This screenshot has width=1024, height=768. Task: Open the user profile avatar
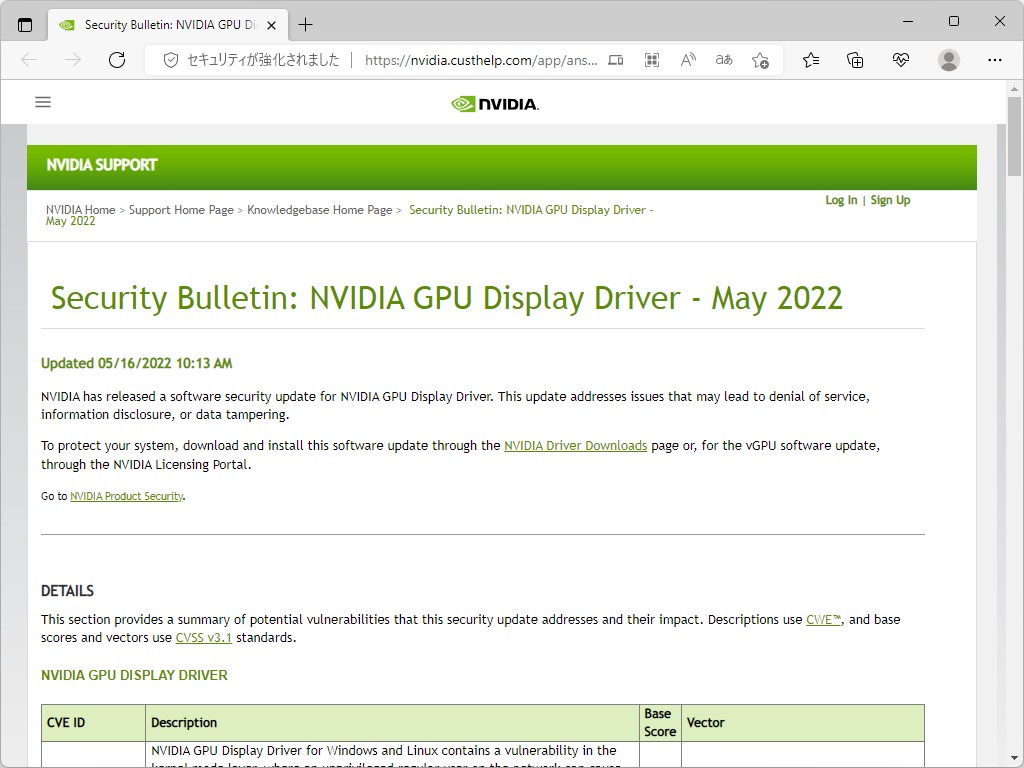tap(948, 60)
